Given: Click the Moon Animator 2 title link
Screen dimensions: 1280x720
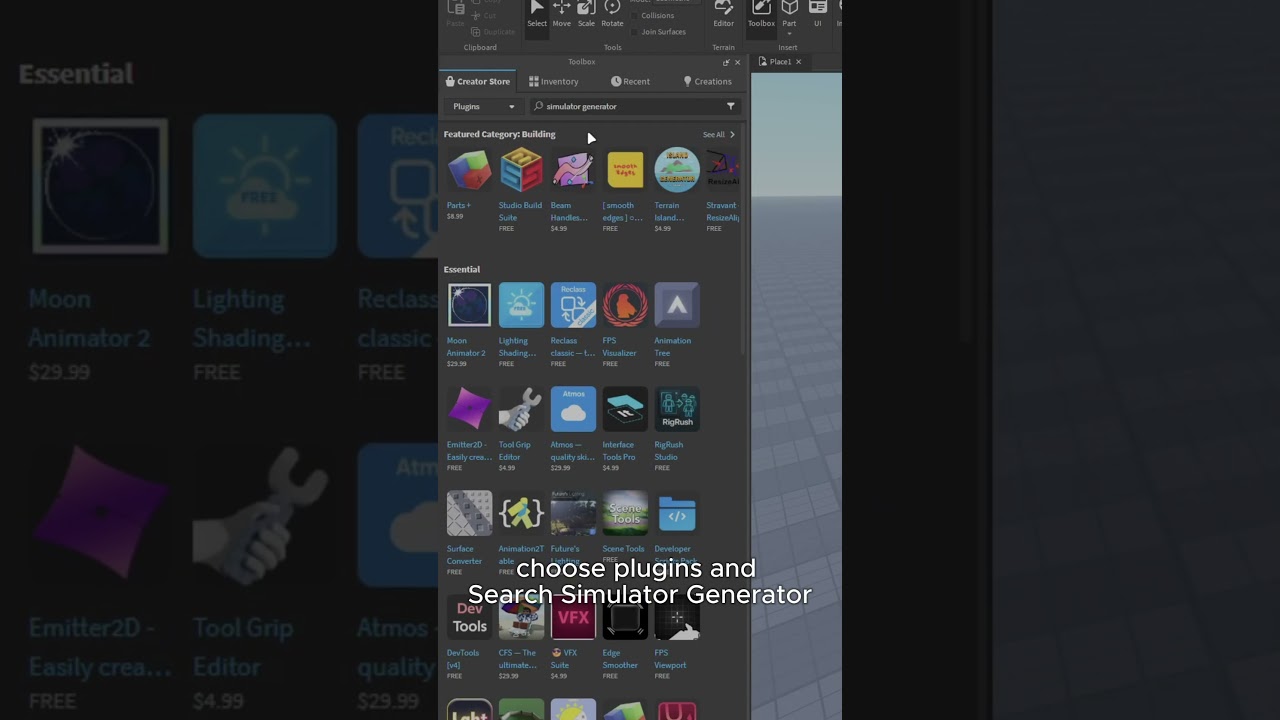Looking at the screenshot, I should coord(466,347).
